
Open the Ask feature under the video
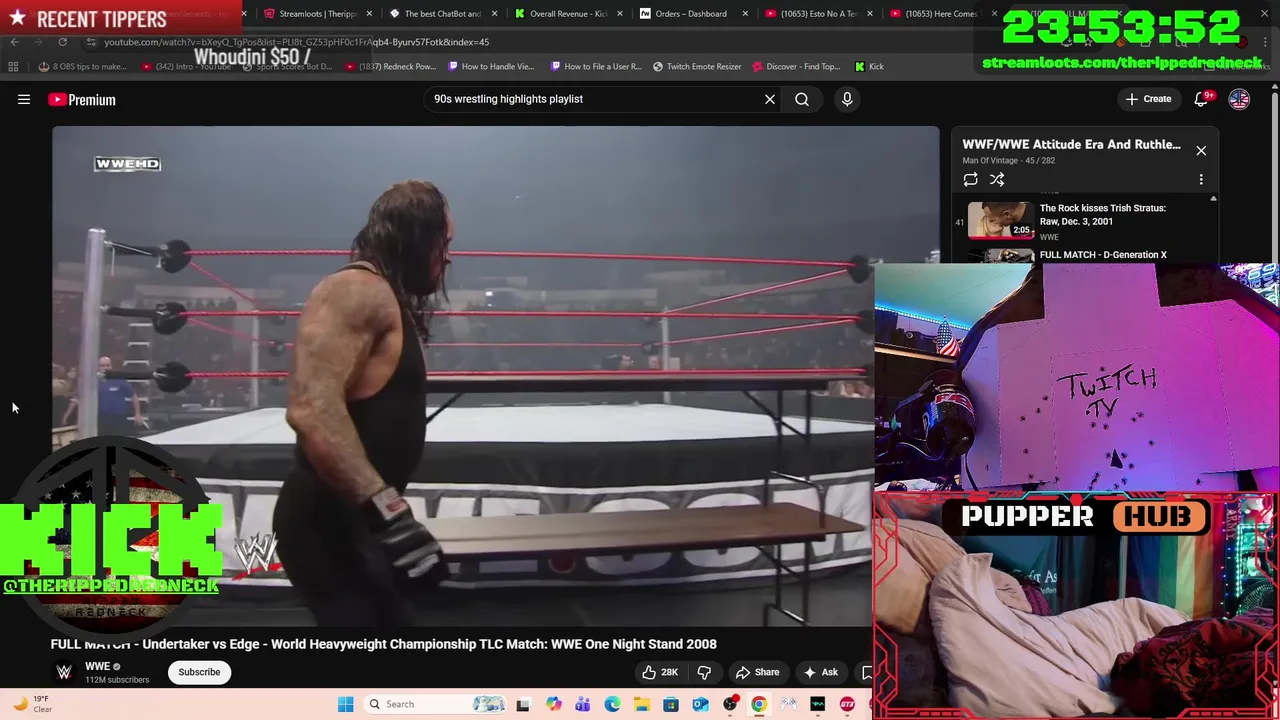(820, 672)
